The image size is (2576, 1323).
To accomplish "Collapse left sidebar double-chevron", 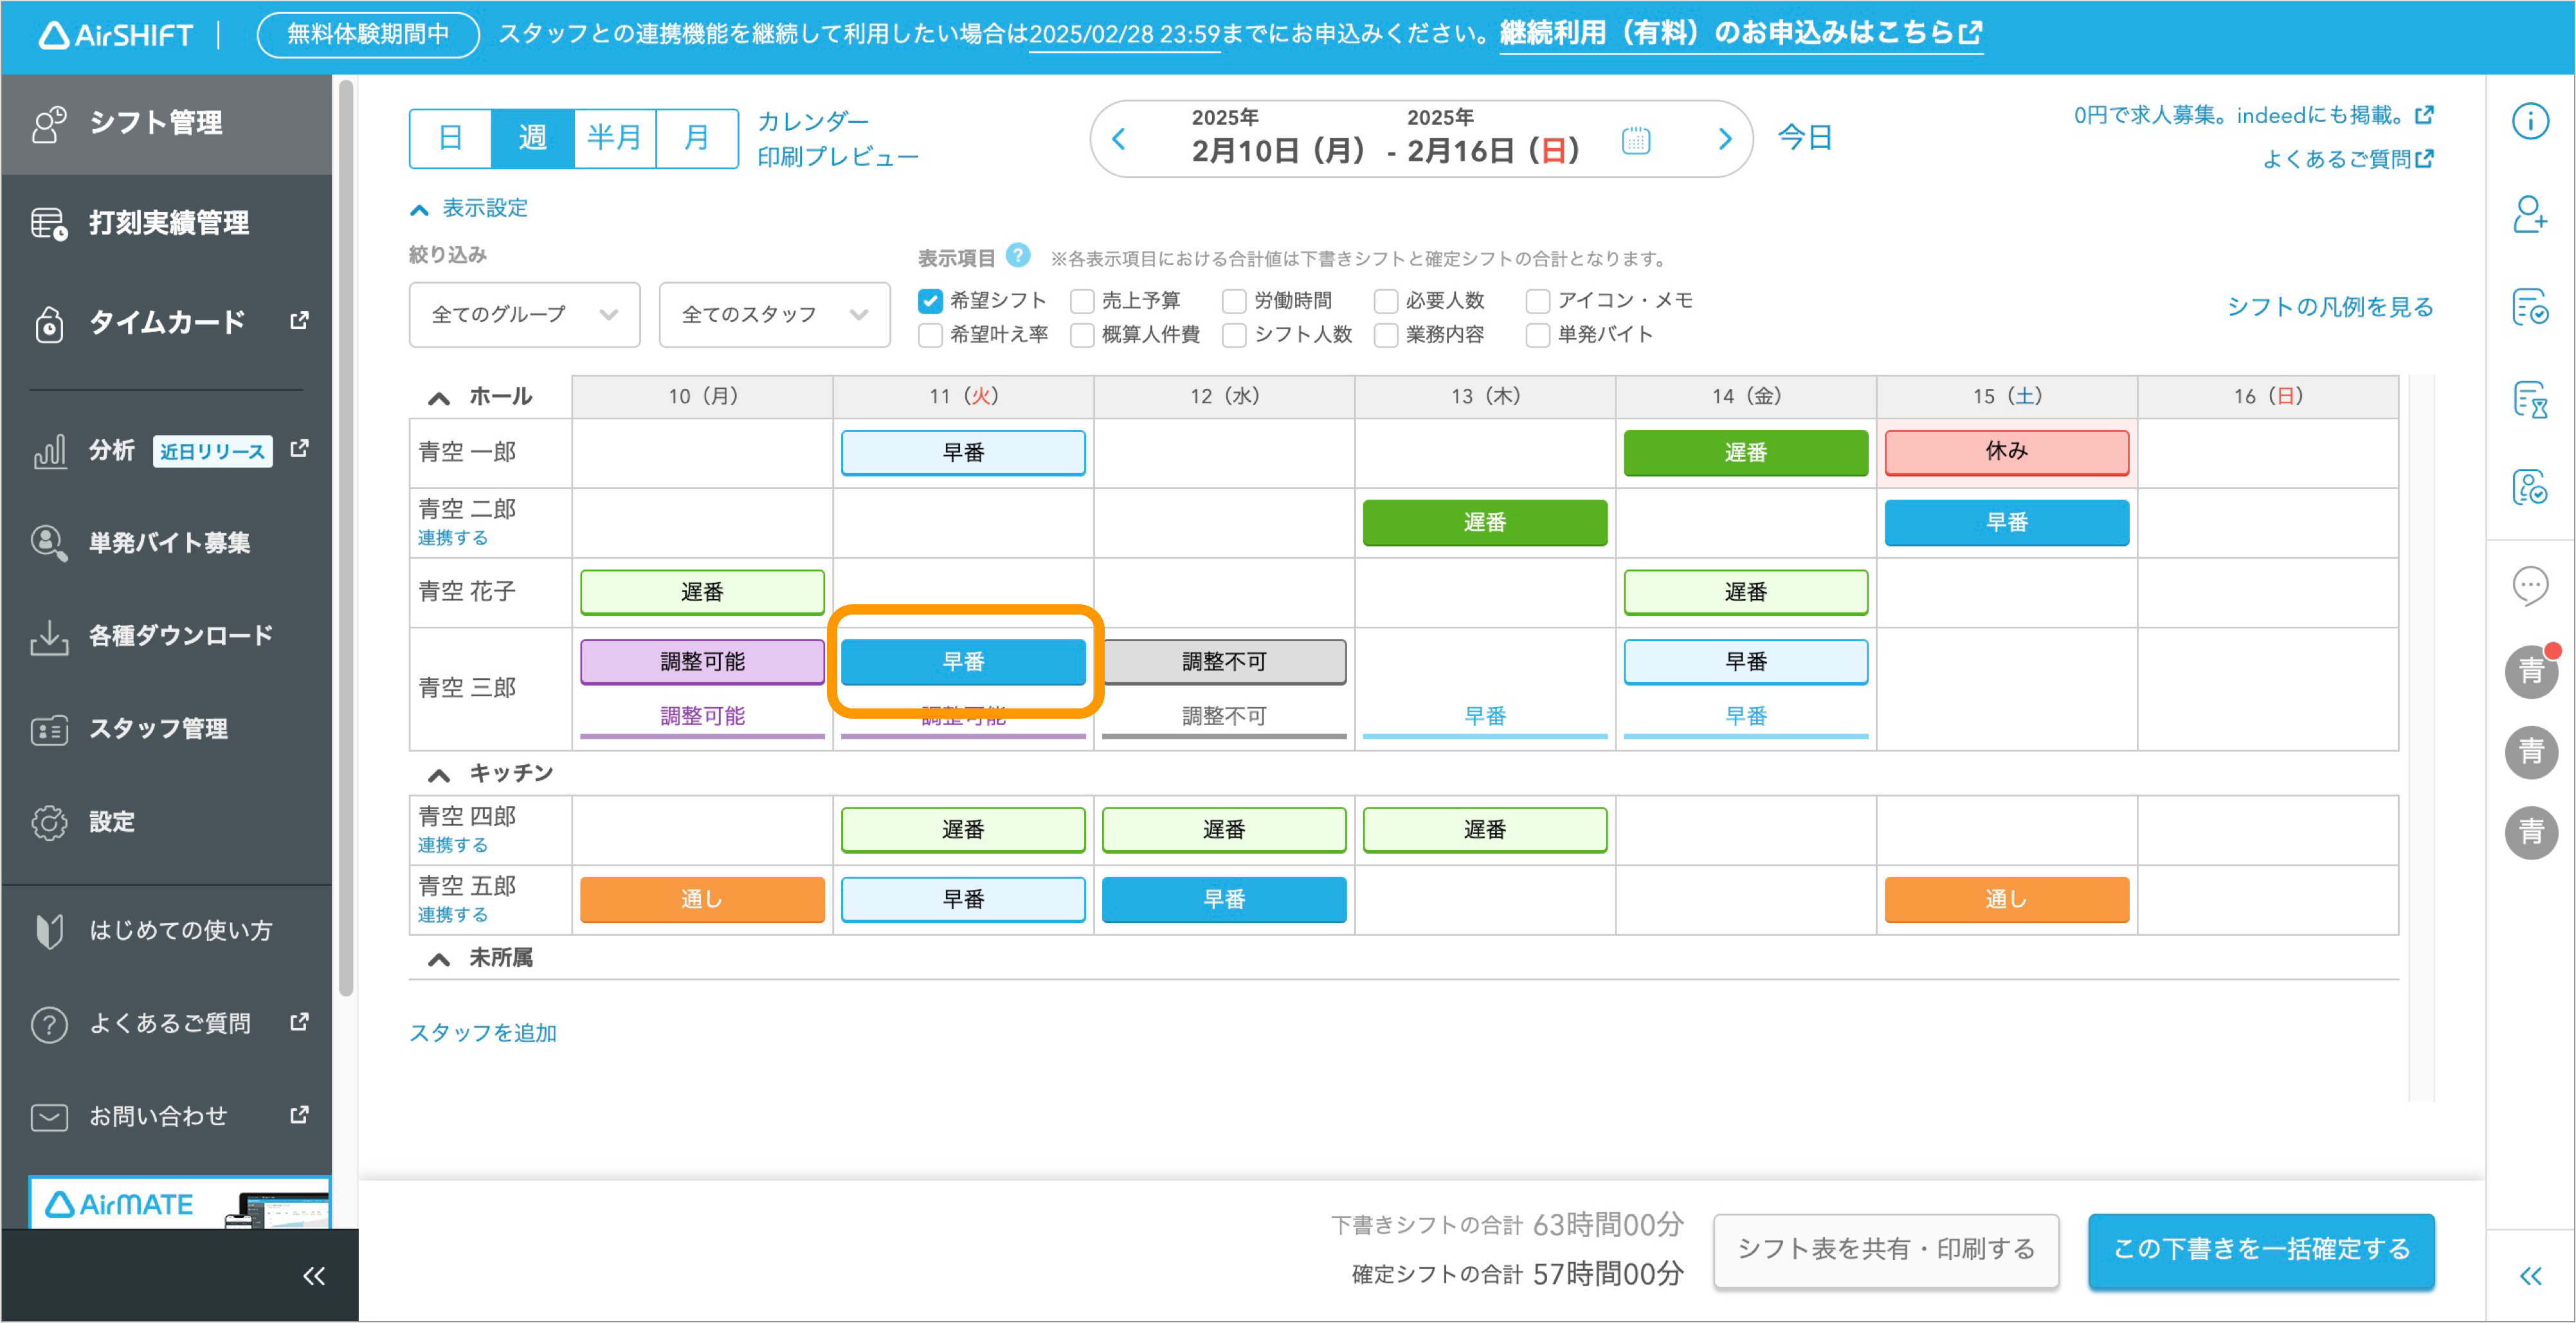I will coord(314,1275).
